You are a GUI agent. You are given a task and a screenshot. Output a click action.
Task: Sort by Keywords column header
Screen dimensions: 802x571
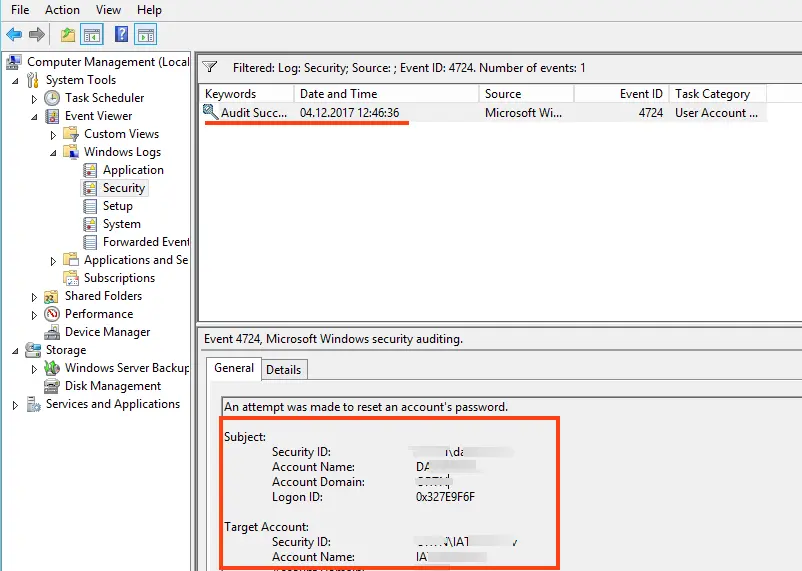click(246, 94)
